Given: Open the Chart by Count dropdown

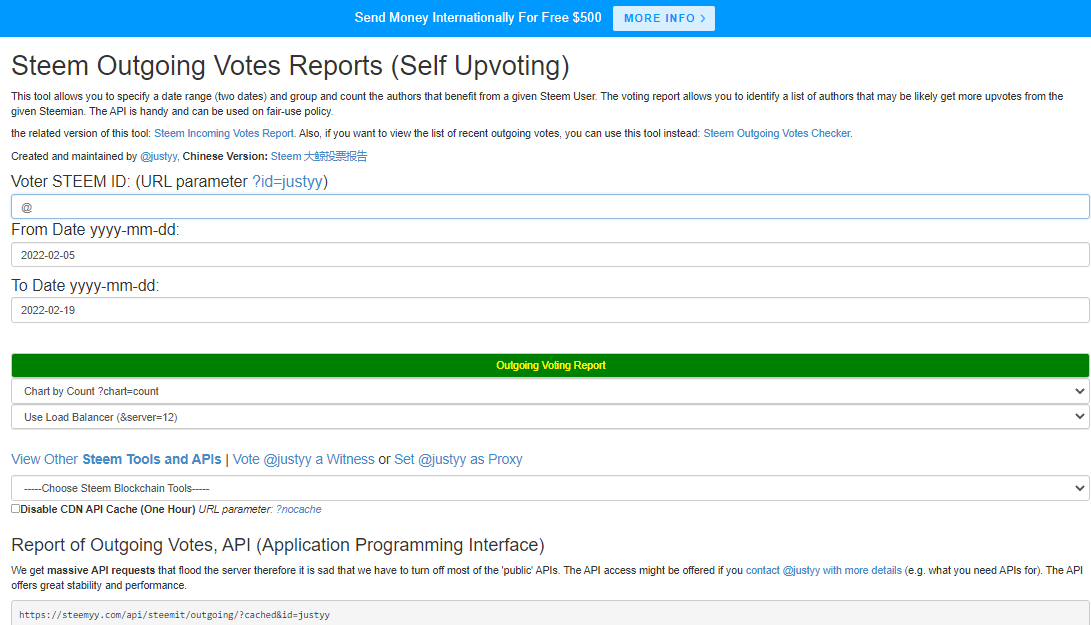Looking at the screenshot, I should 550,391.
